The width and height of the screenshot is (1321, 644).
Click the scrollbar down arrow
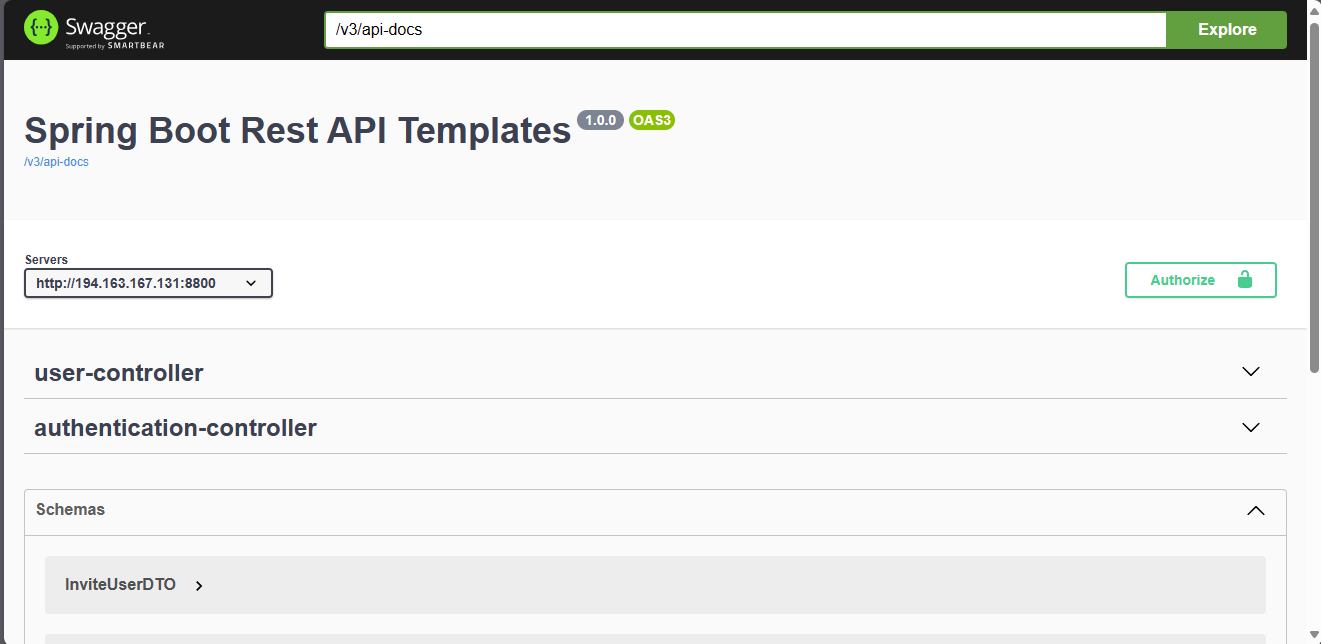coord(1314,635)
